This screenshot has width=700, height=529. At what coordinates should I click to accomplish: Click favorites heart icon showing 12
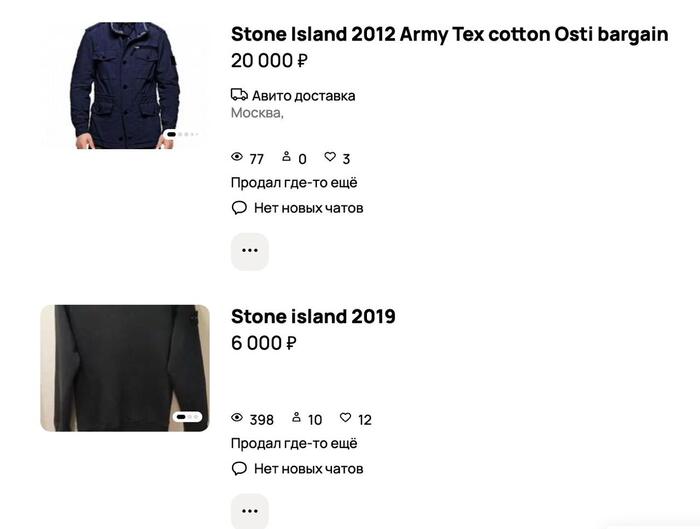(x=345, y=418)
